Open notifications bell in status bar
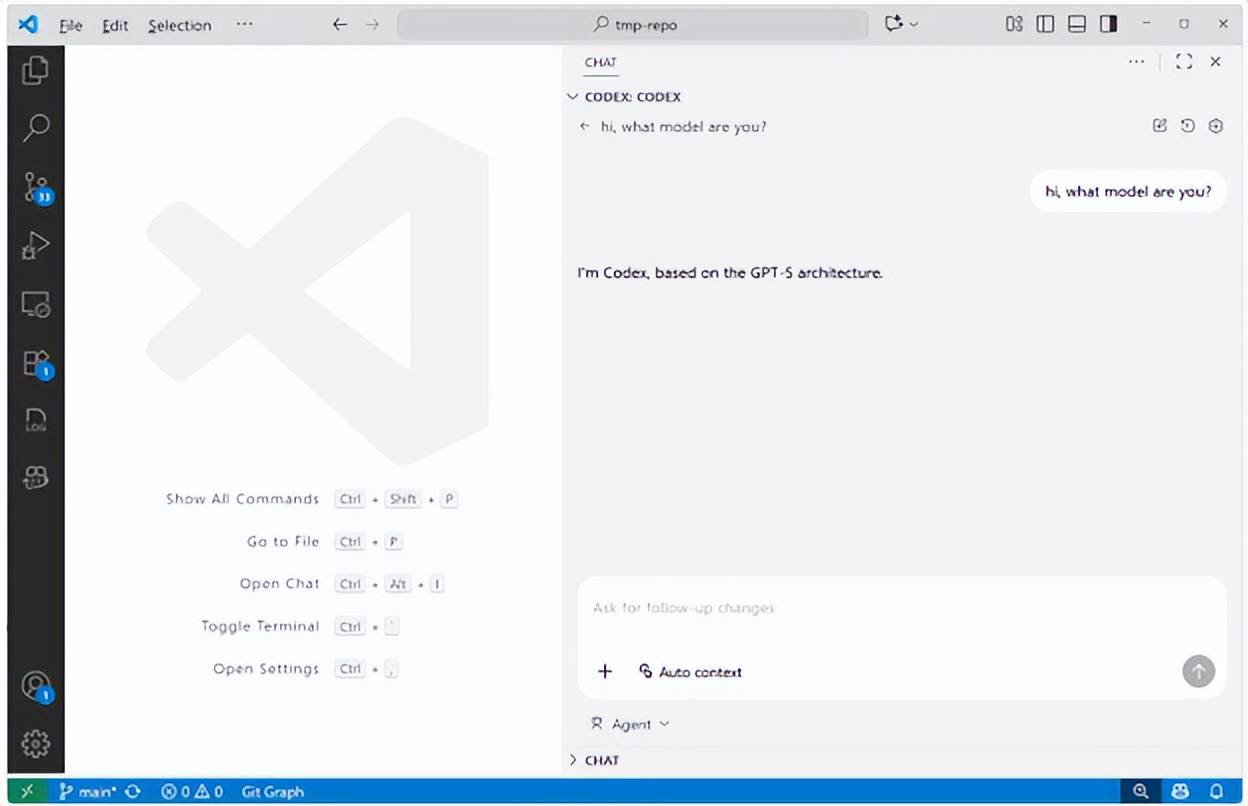1248x806 pixels. tap(1217, 791)
